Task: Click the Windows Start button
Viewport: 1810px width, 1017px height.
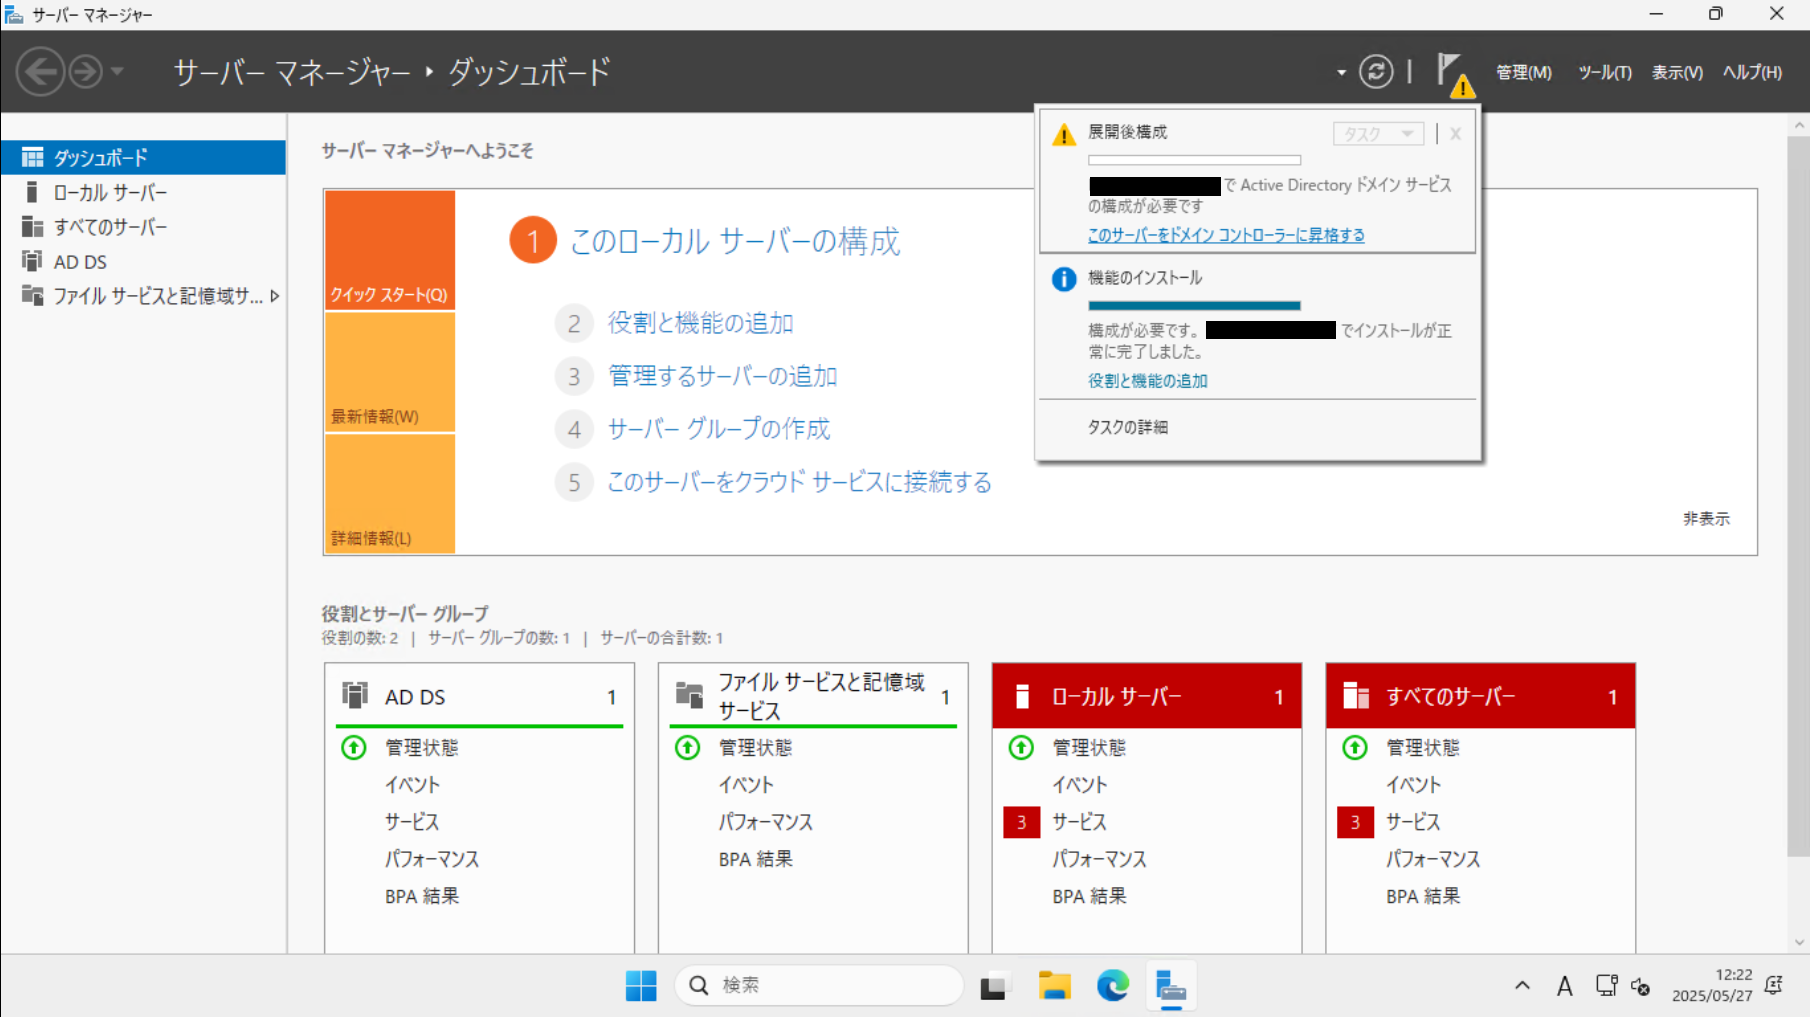Action: point(641,986)
